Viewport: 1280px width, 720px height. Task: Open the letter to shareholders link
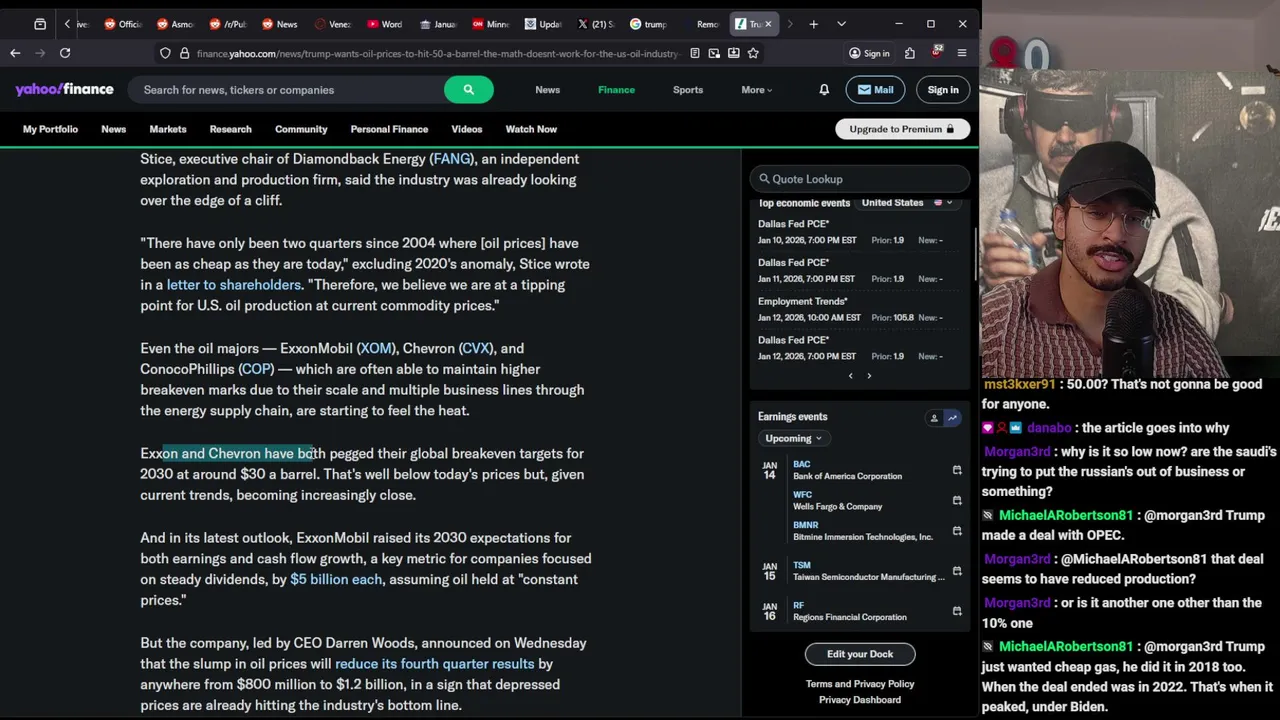pyautogui.click(x=234, y=285)
